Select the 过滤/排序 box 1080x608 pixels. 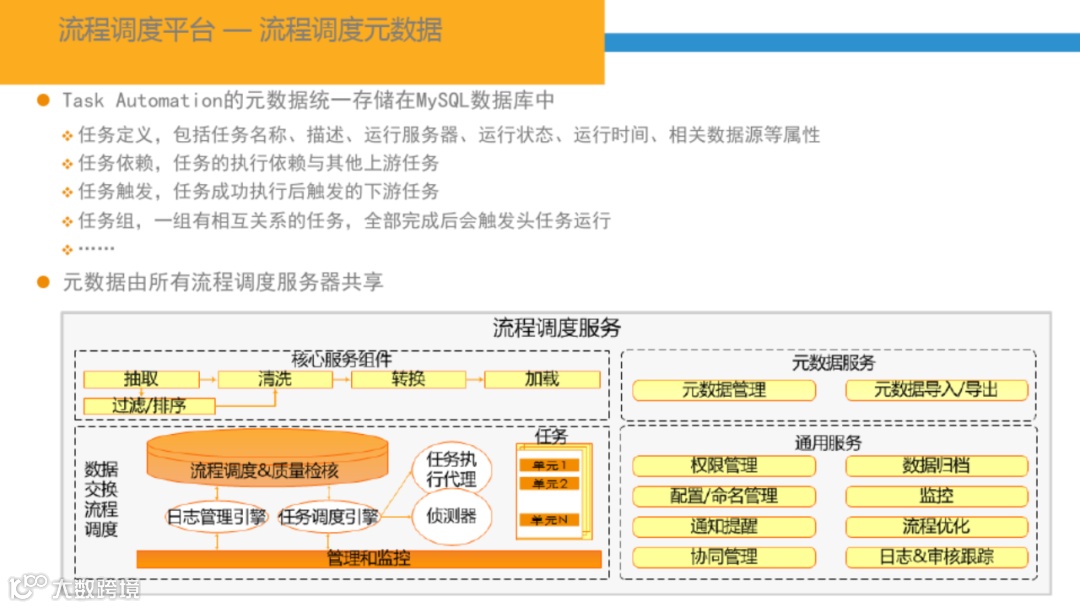(149, 406)
